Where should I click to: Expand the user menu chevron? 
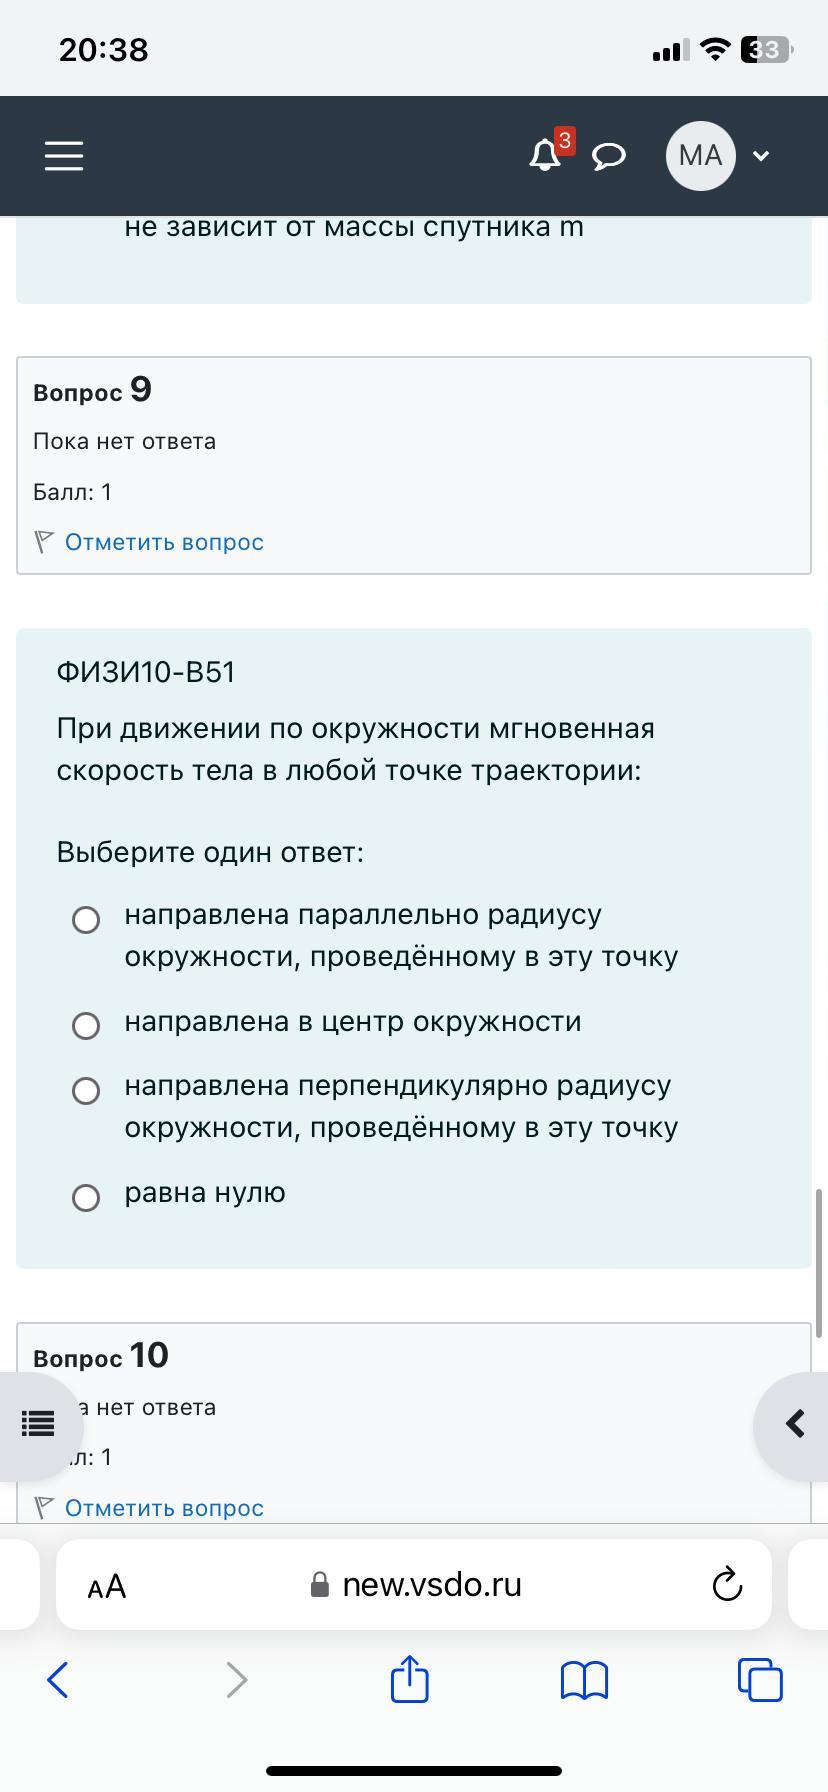[x=761, y=156]
